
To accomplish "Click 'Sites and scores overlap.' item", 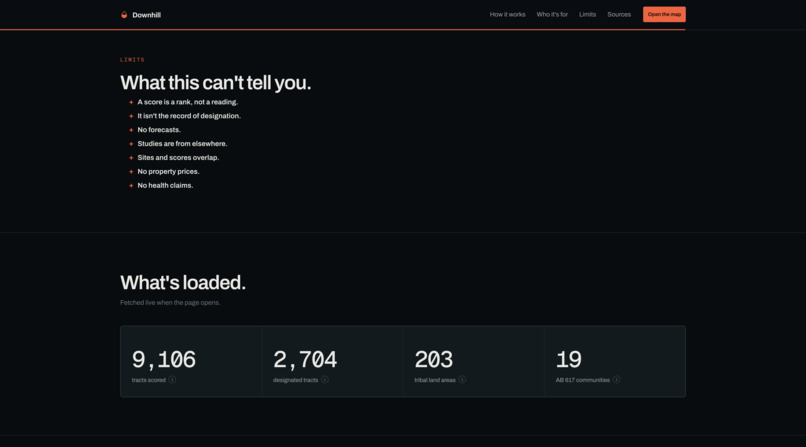I will (178, 157).
